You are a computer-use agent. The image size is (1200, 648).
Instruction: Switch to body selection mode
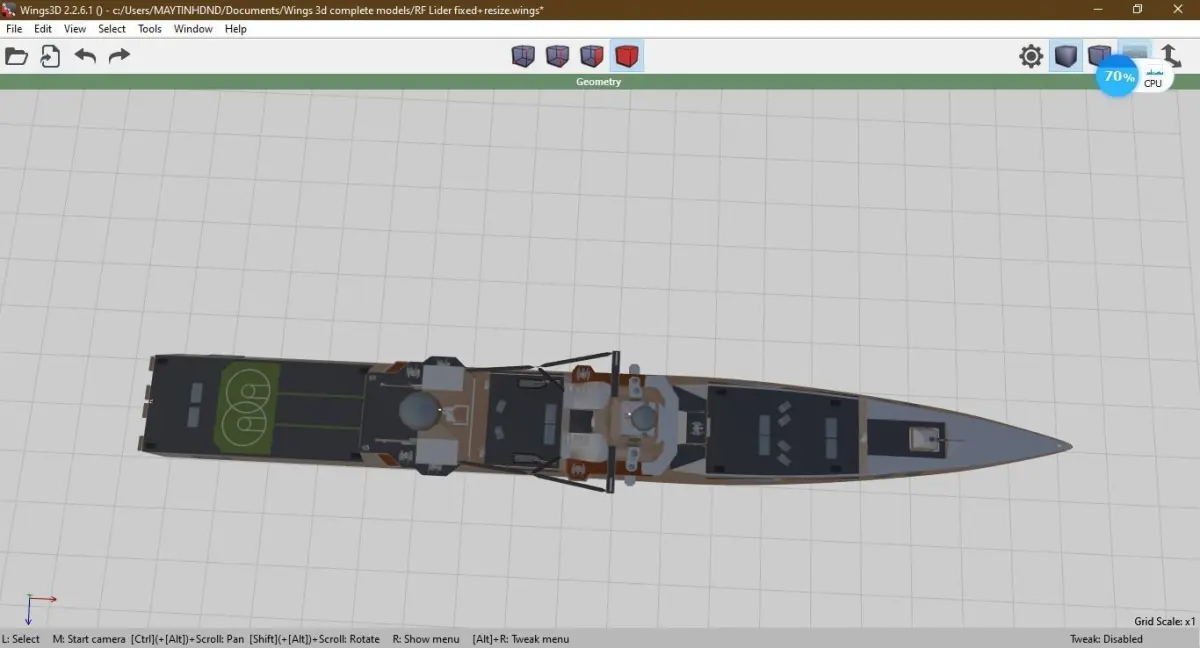coord(627,56)
